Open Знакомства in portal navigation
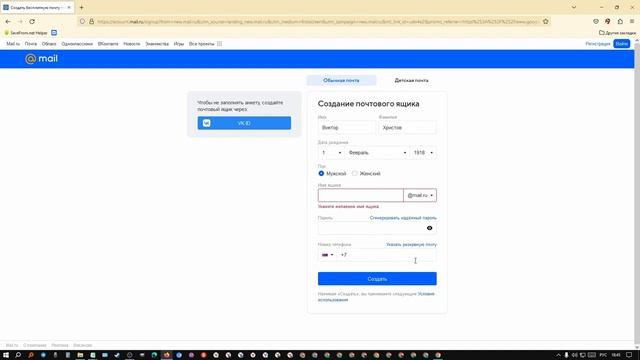 (x=157, y=44)
